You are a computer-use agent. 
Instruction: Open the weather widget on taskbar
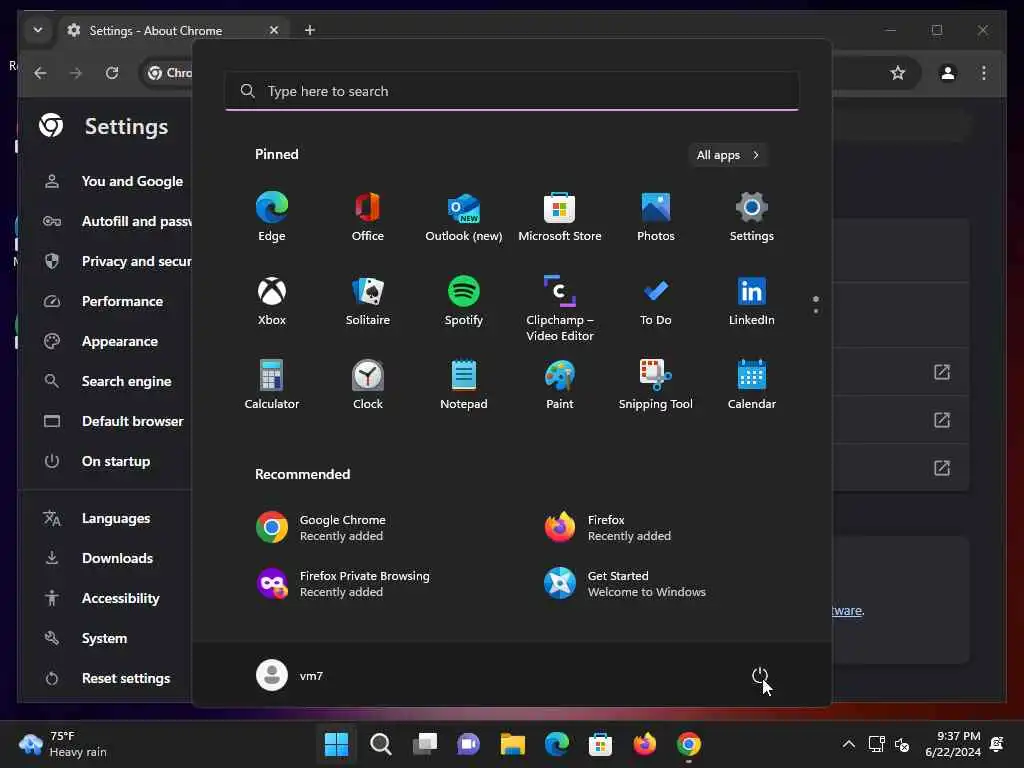[x=63, y=744]
